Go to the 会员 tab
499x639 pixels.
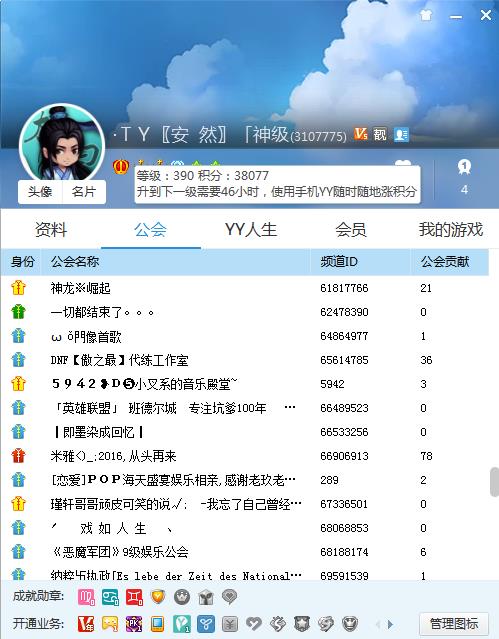[351, 229]
